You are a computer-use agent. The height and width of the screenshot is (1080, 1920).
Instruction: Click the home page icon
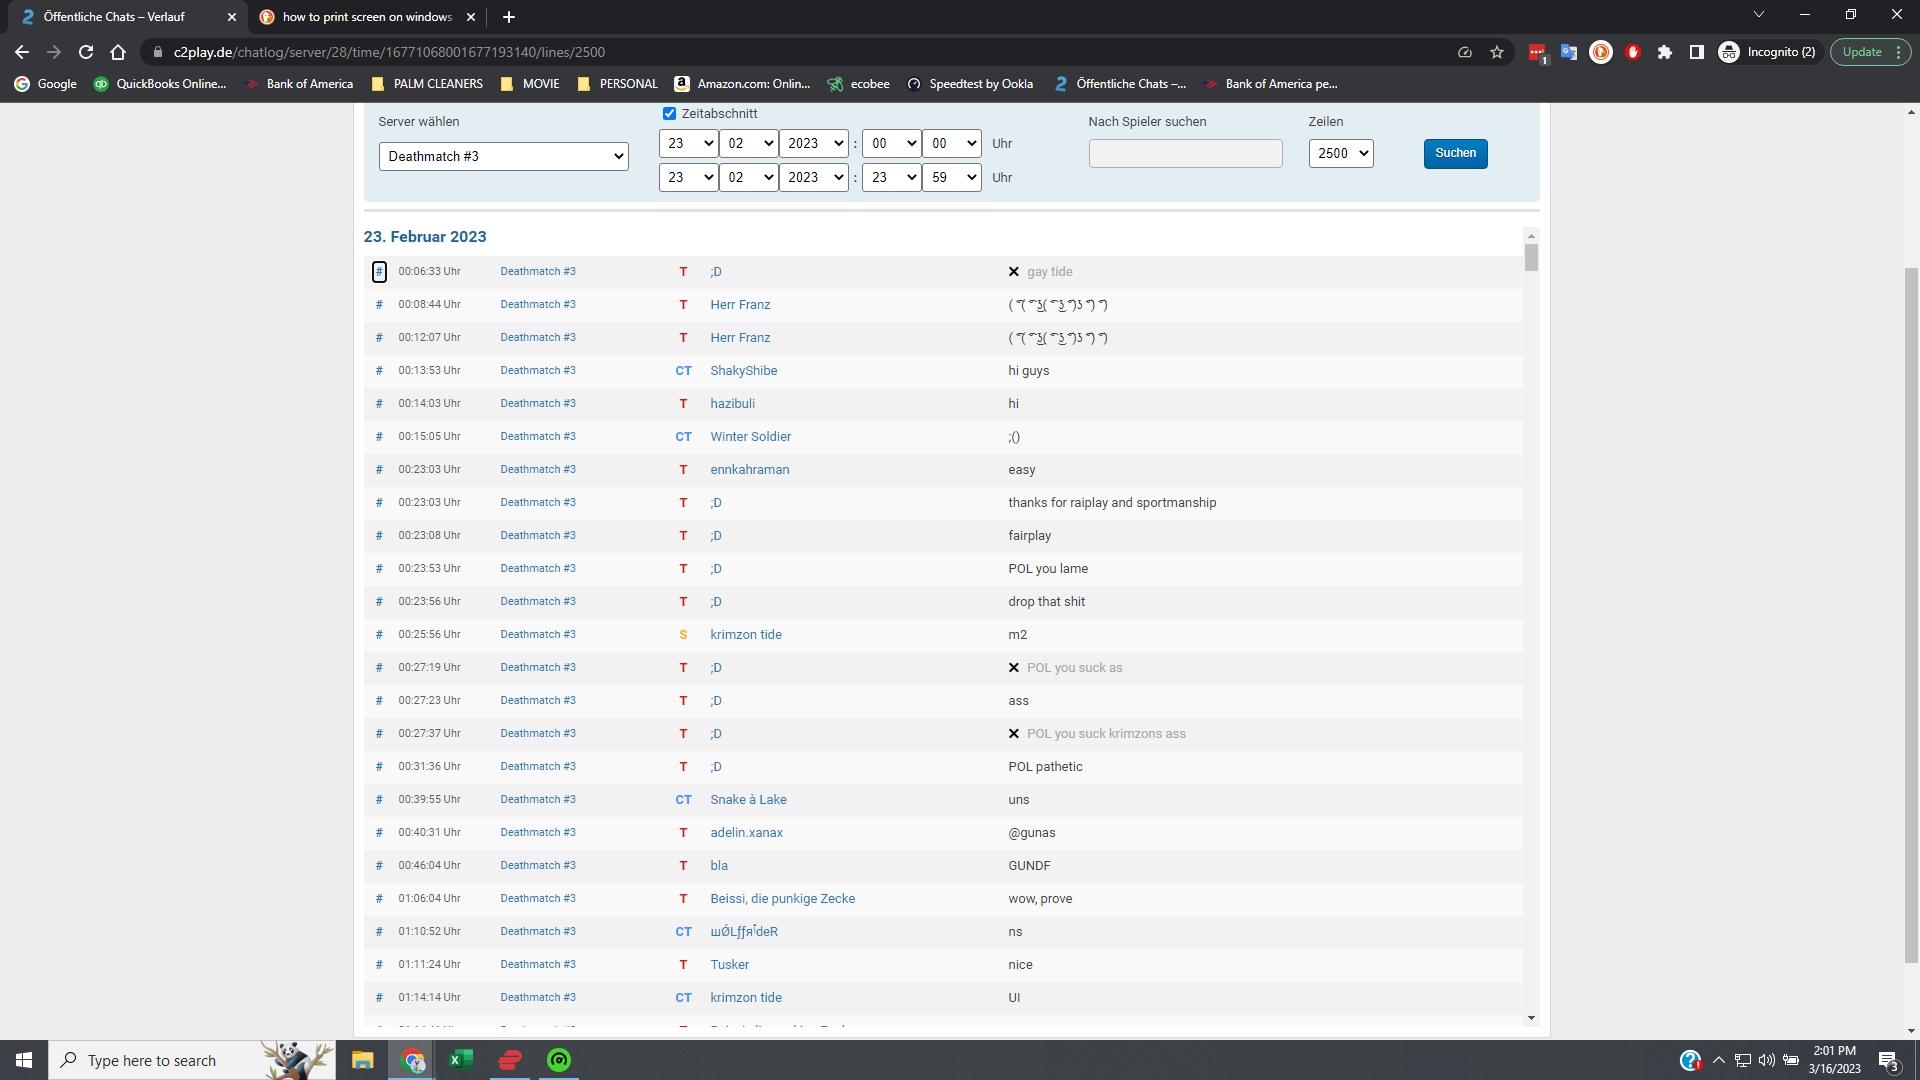tap(118, 52)
